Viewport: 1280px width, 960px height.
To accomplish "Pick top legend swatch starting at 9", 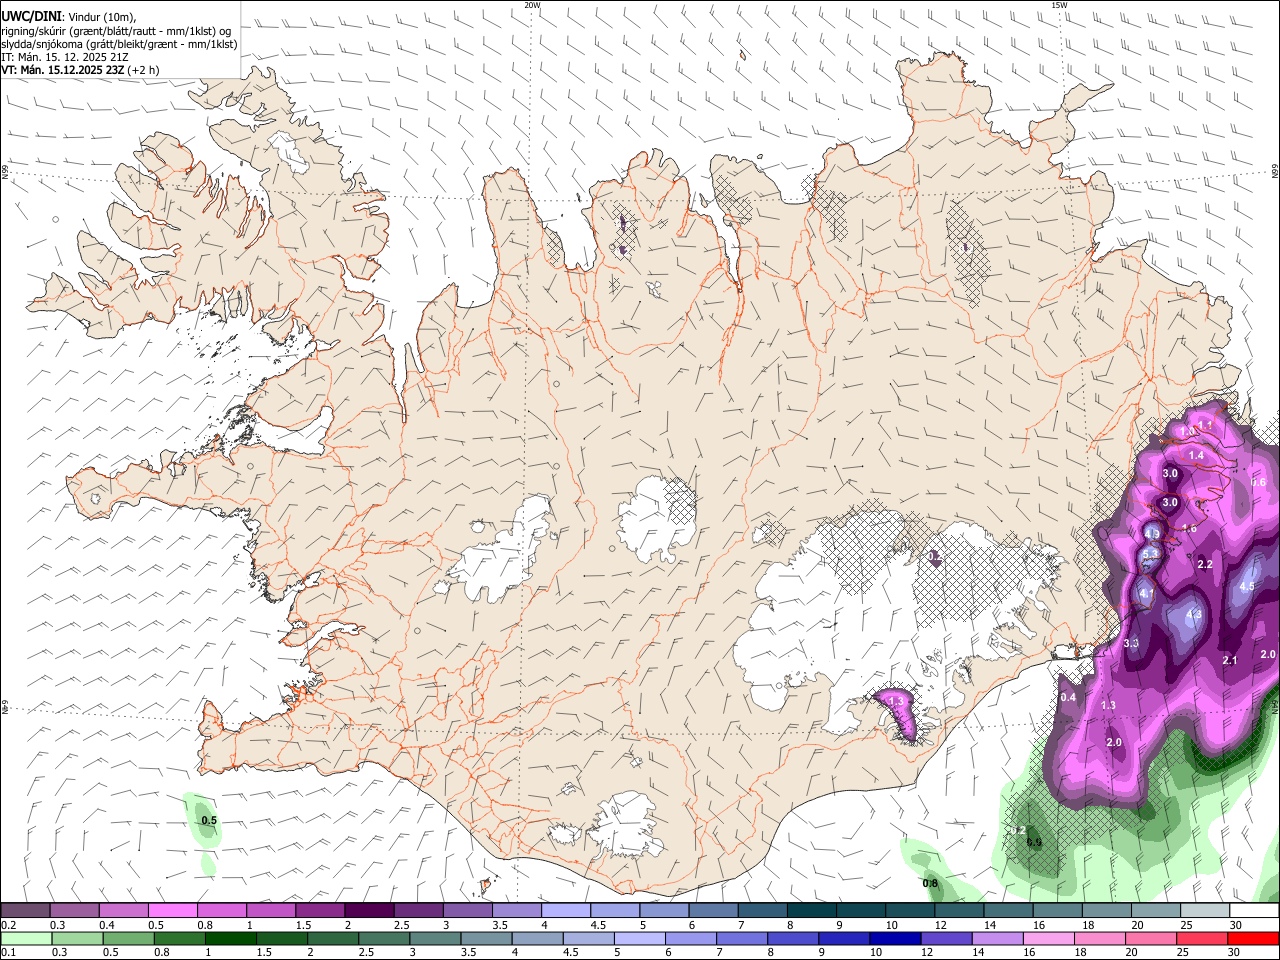I will click(x=861, y=911).
